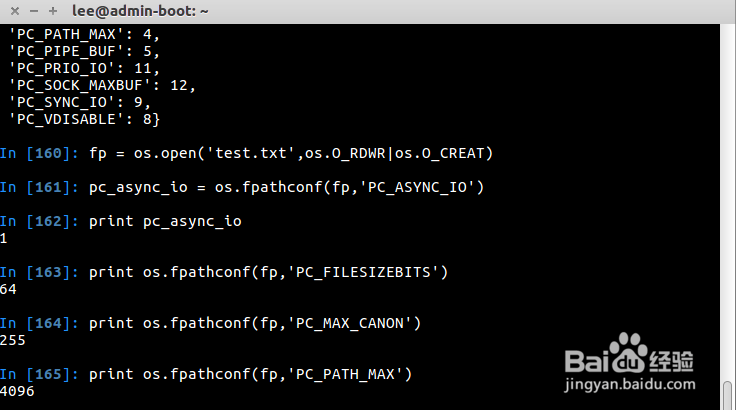Maximize the terminal window
Screen dimensions: 736x410
point(52,10)
